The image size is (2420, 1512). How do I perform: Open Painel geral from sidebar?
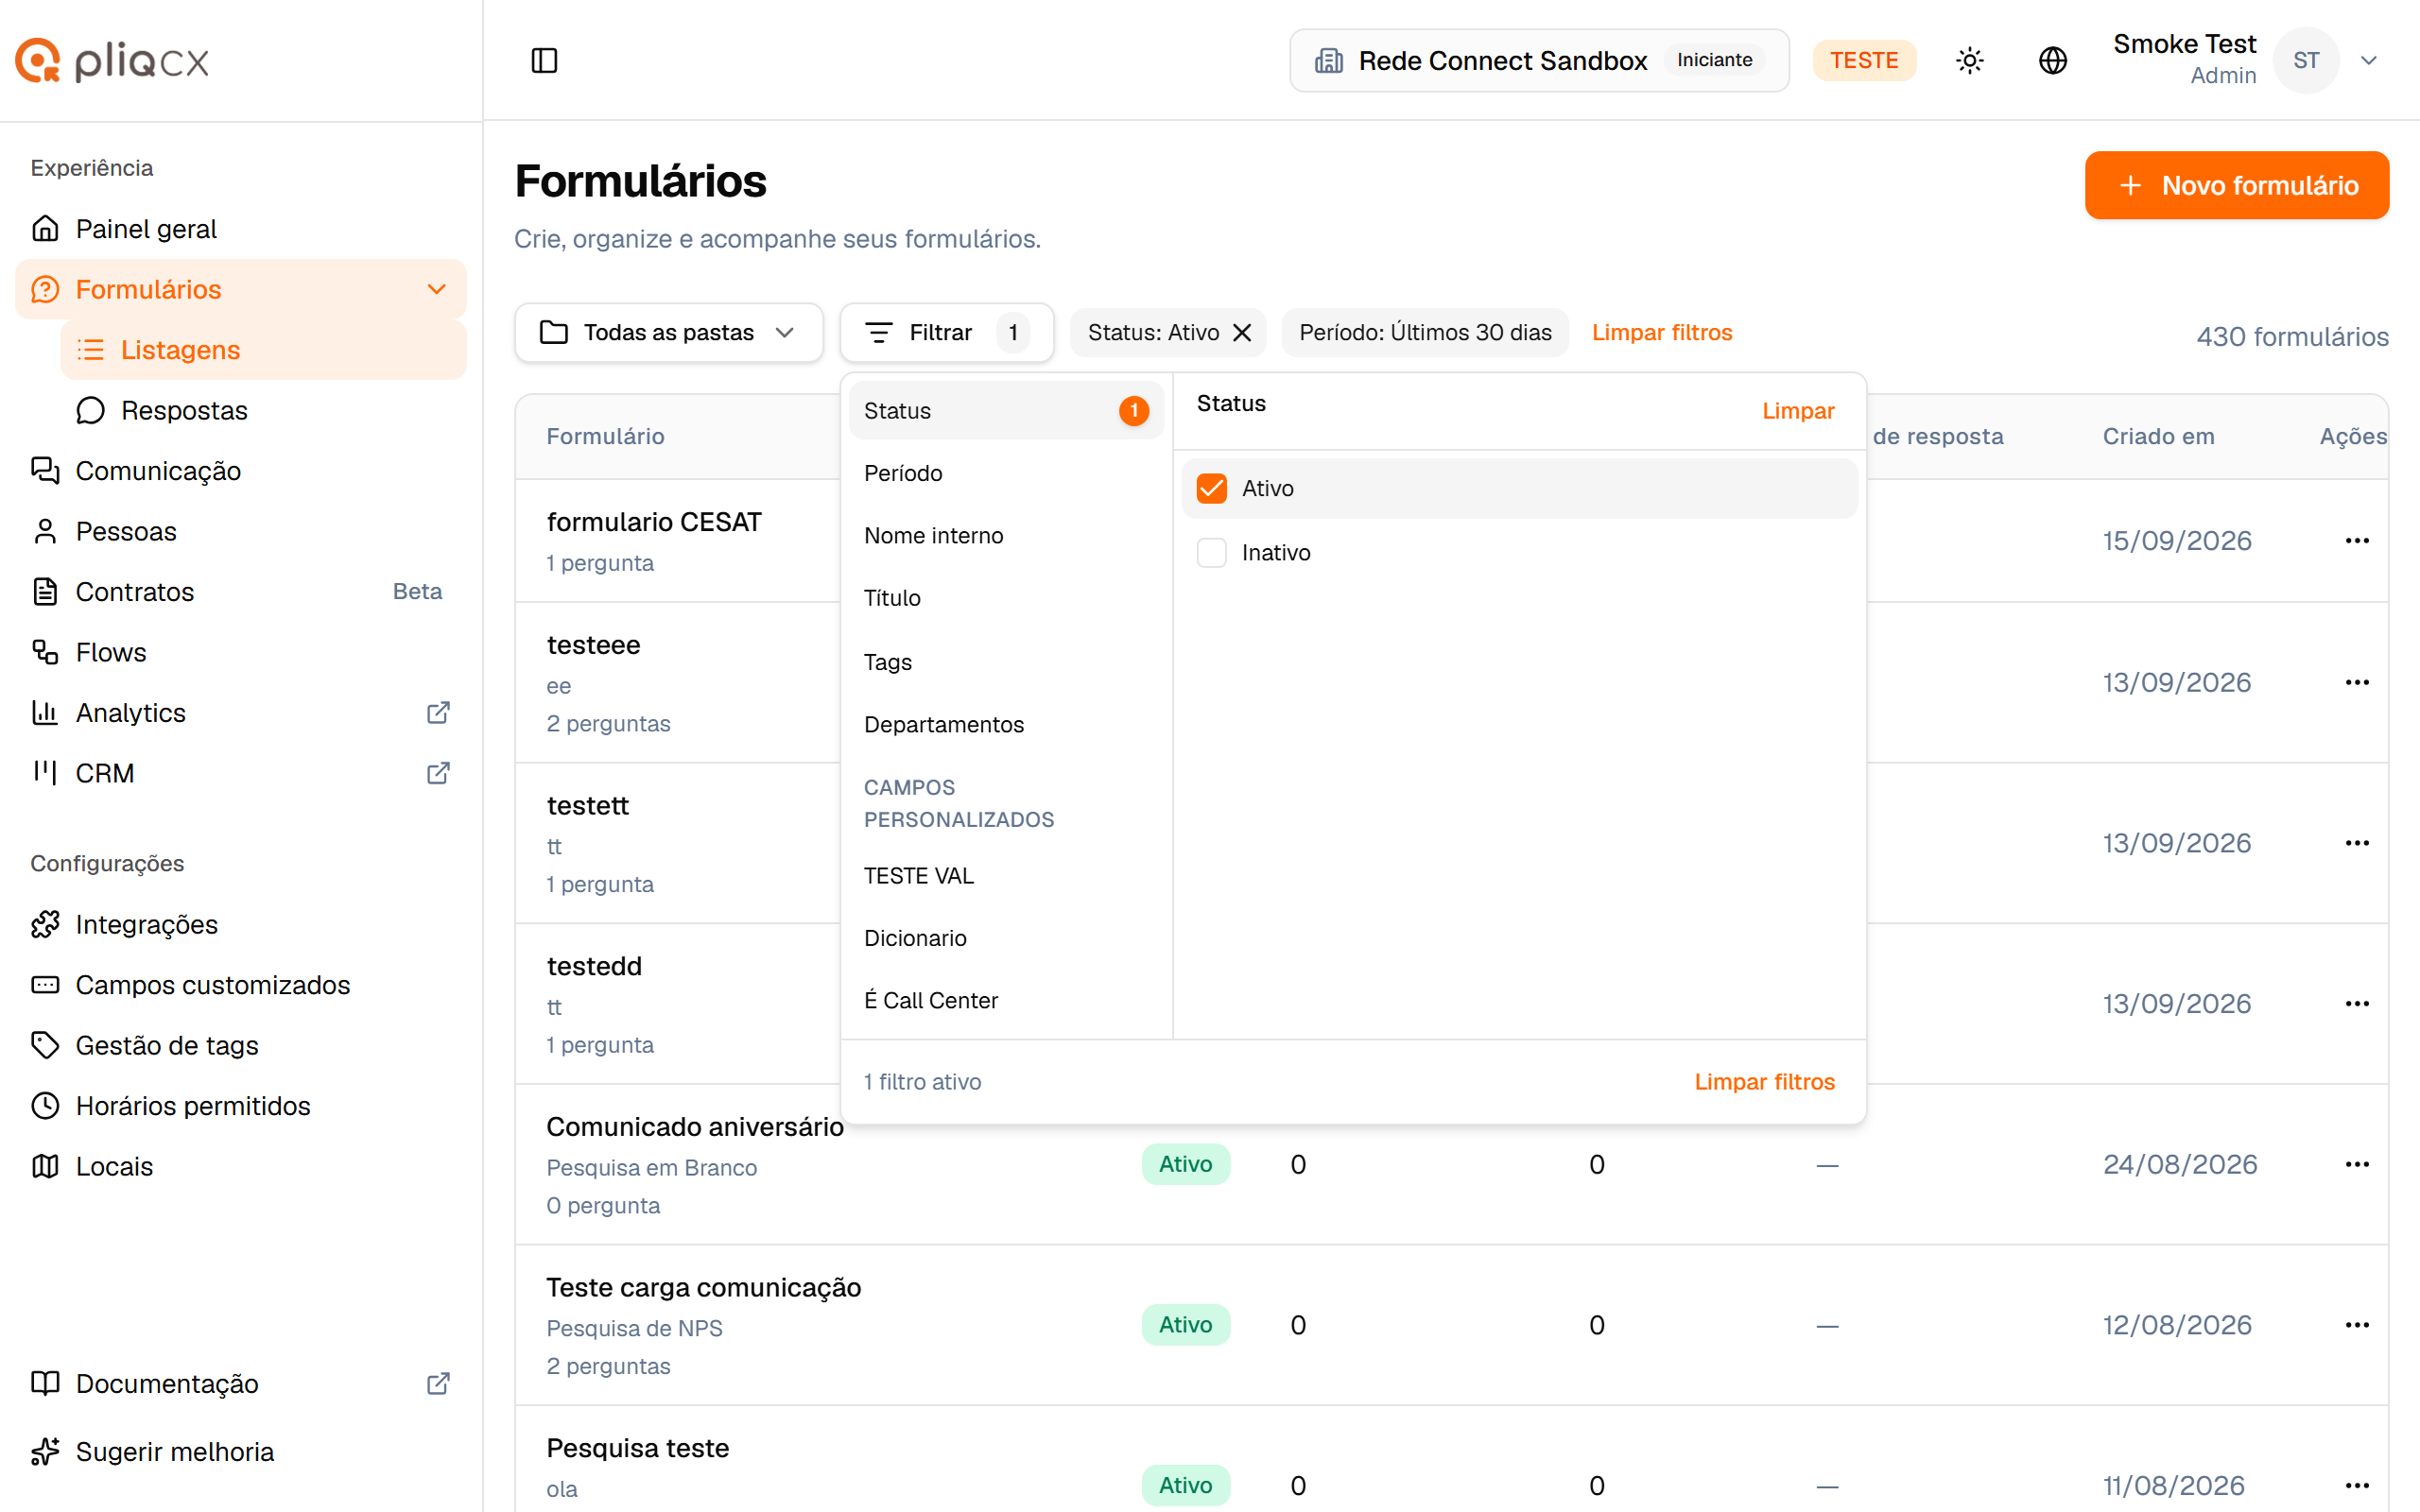pyautogui.click(x=241, y=228)
